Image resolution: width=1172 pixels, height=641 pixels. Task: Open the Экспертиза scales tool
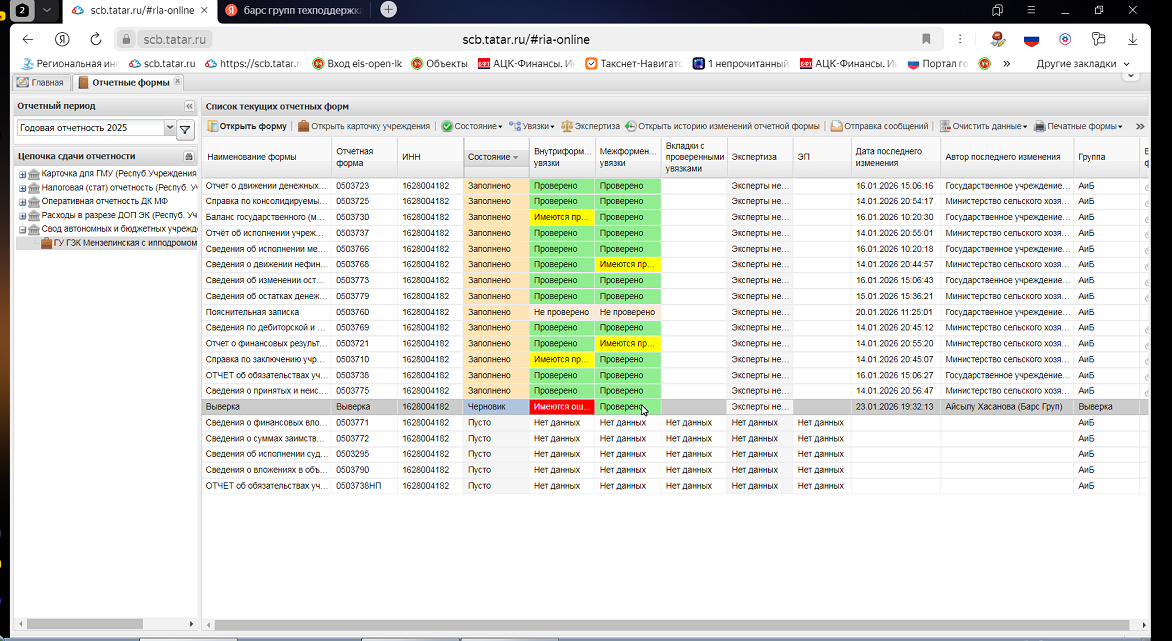click(x=590, y=126)
